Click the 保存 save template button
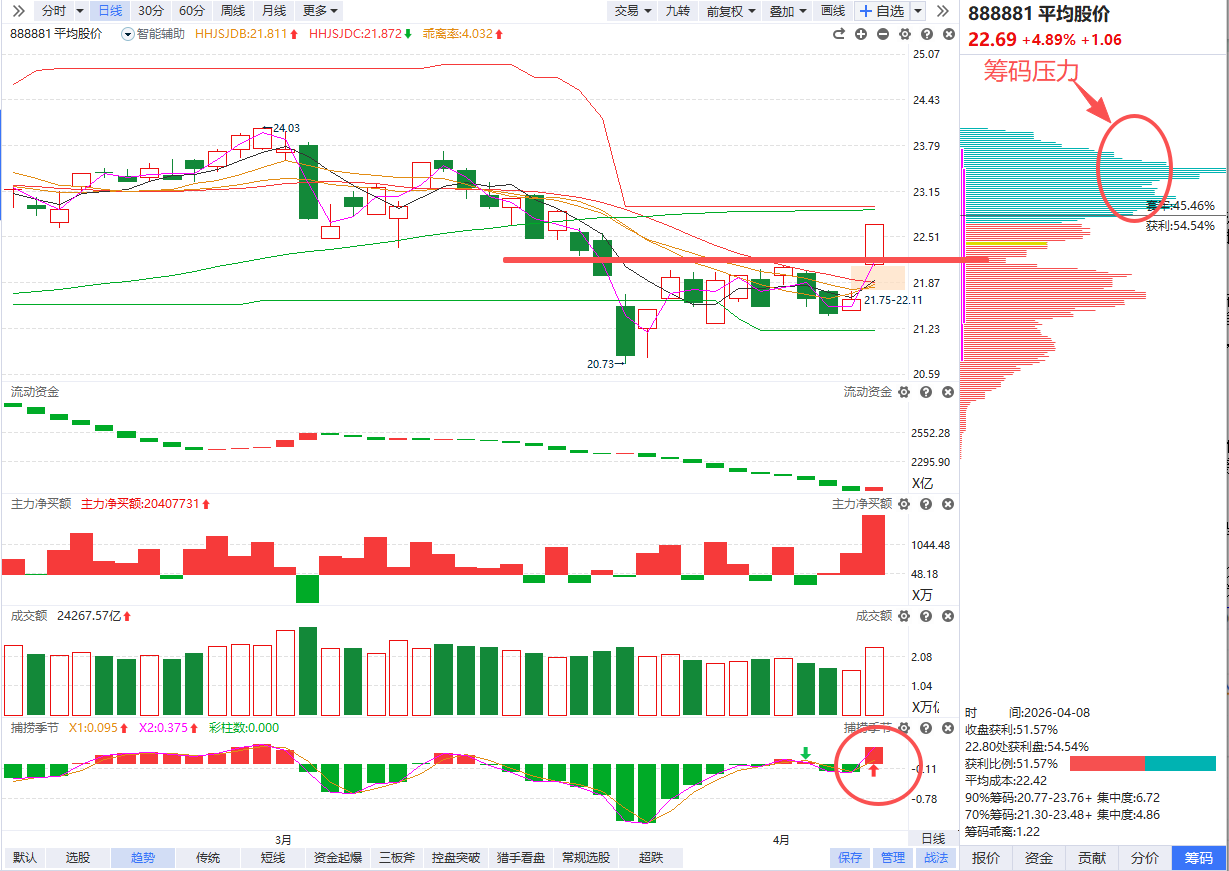 coord(850,858)
